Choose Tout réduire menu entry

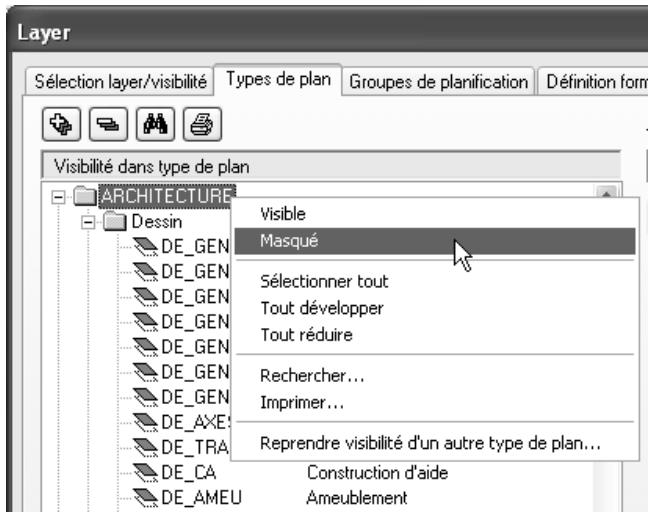pyautogui.click(x=435, y=335)
